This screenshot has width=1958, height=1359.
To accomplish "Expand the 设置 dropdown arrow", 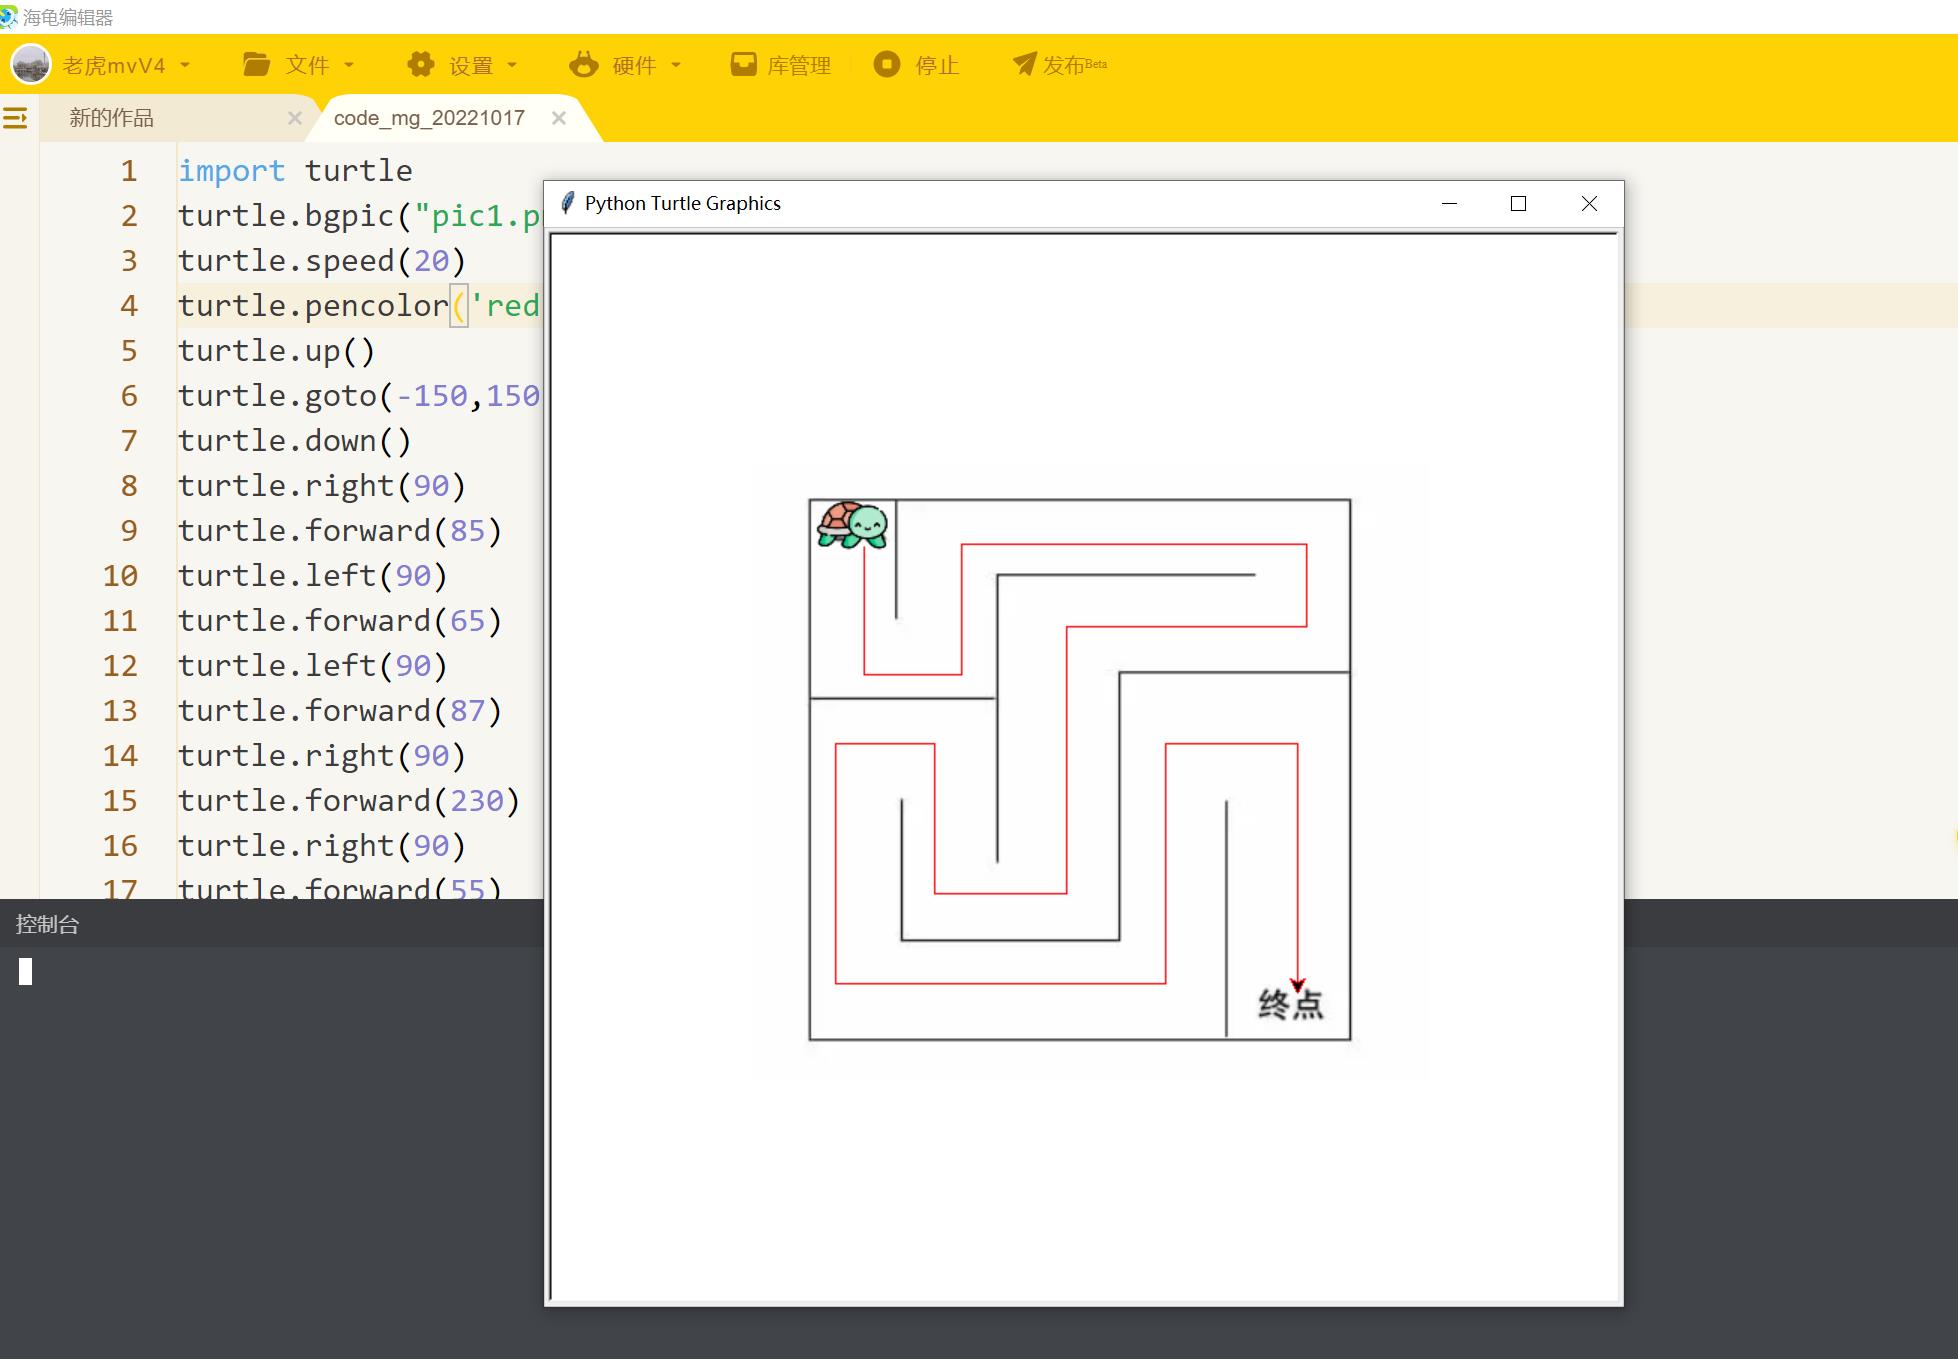I will 512,65.
